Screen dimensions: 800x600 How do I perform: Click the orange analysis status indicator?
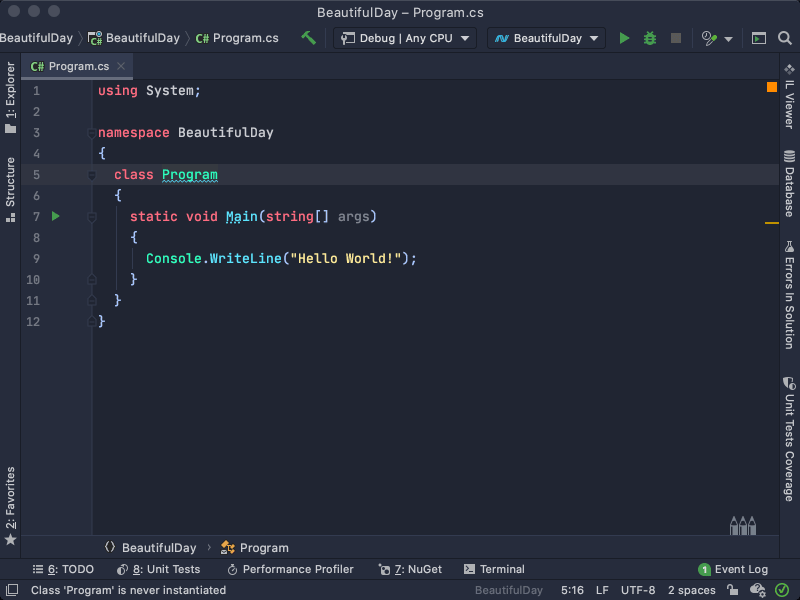pyautogui.click(x=771, y=87)
